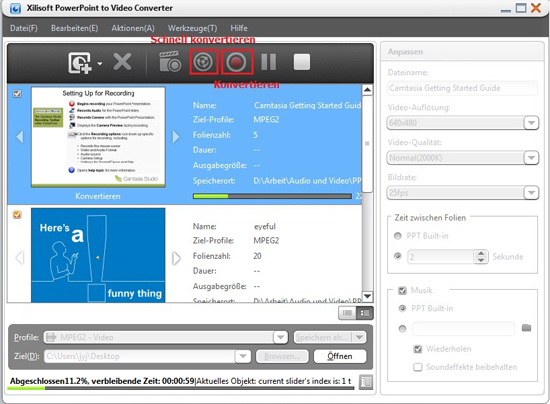This screenshot has width=550, height=404.
Task: Remove selected file with X icon
Action: pyautogui.click(x=122, y=62)
